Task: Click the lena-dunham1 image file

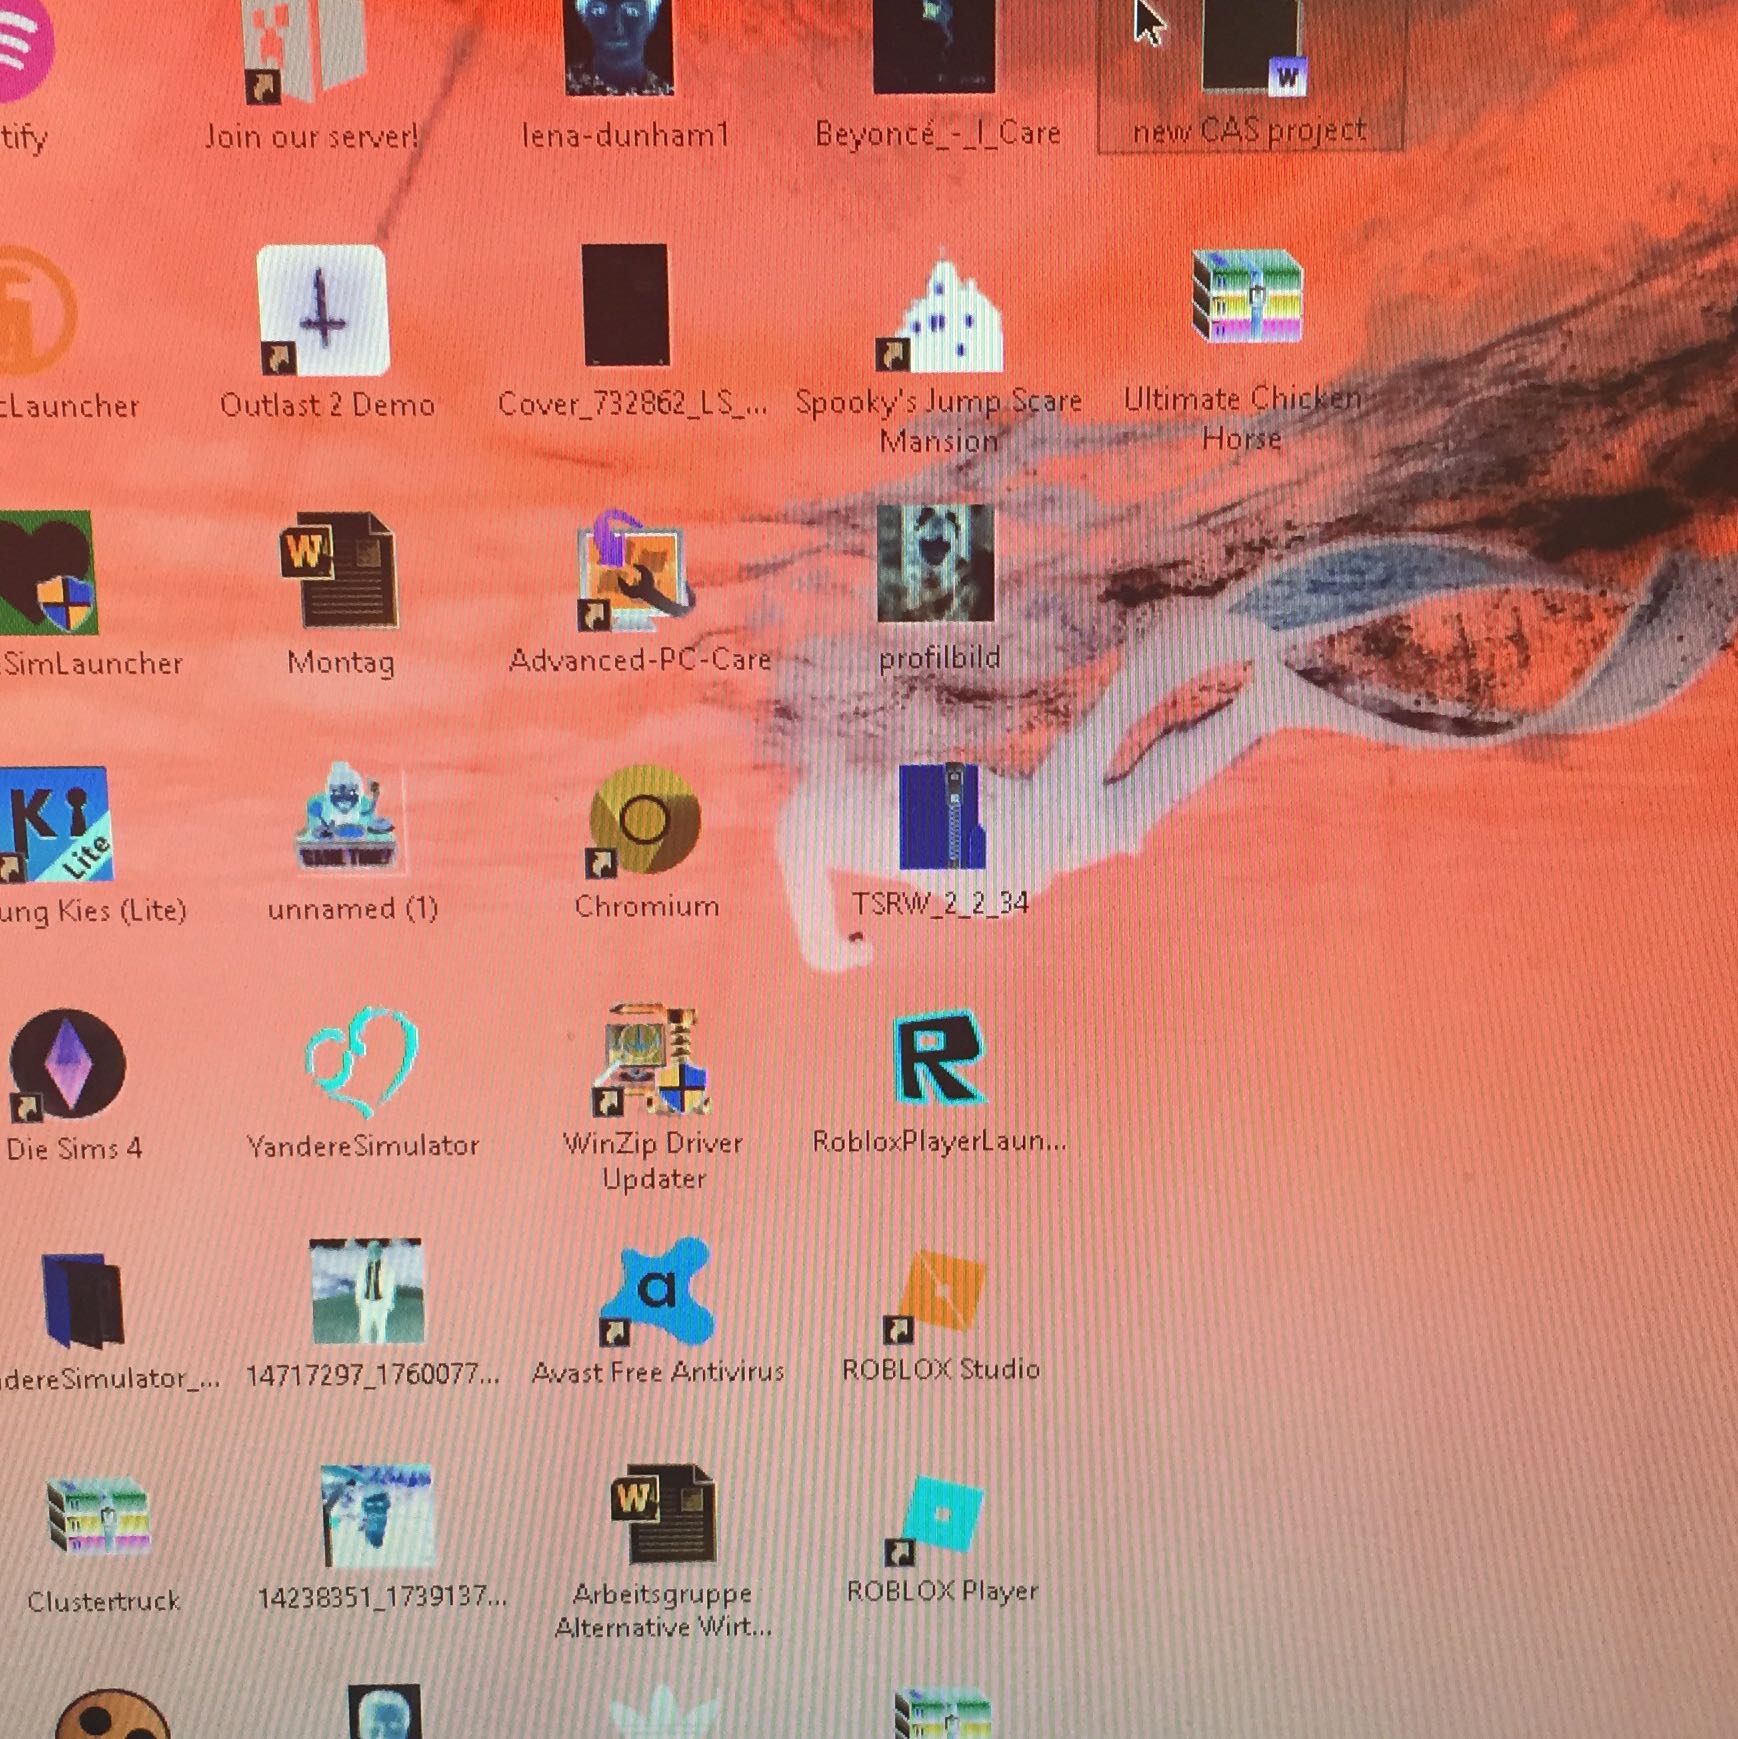Action: (x=620, y=47)
